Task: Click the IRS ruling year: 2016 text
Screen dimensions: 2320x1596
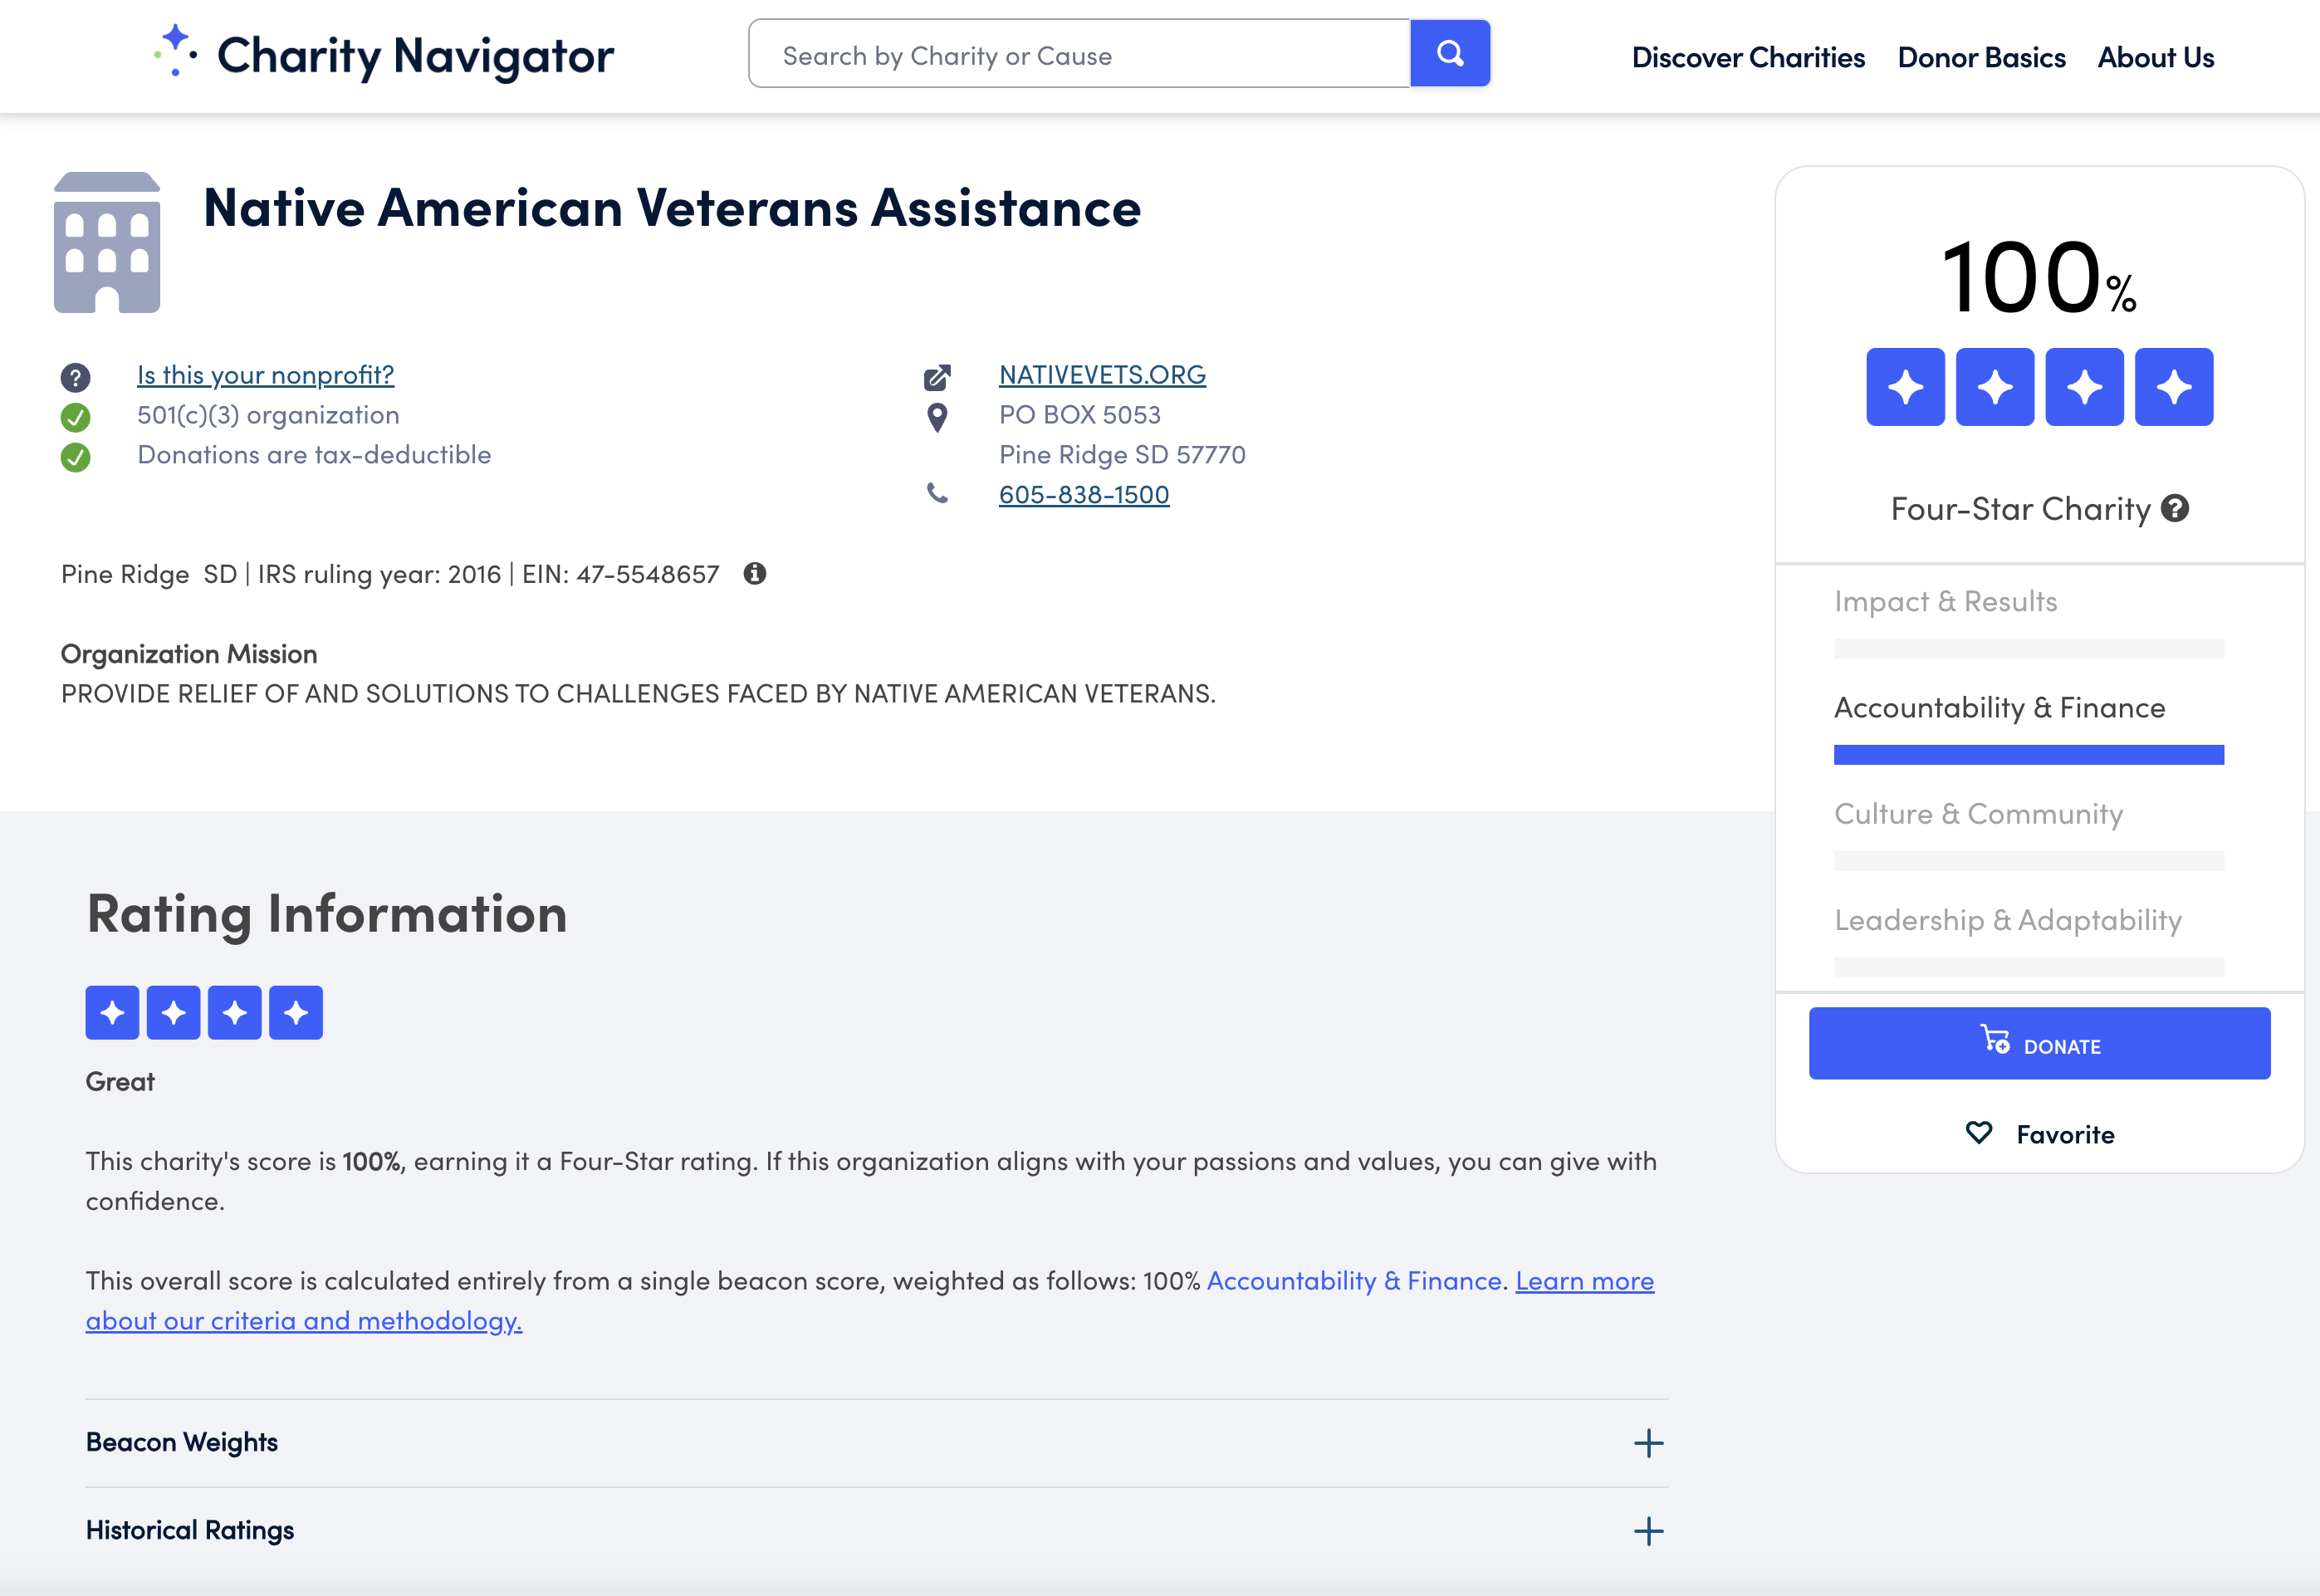Action: tap(379, 573)
